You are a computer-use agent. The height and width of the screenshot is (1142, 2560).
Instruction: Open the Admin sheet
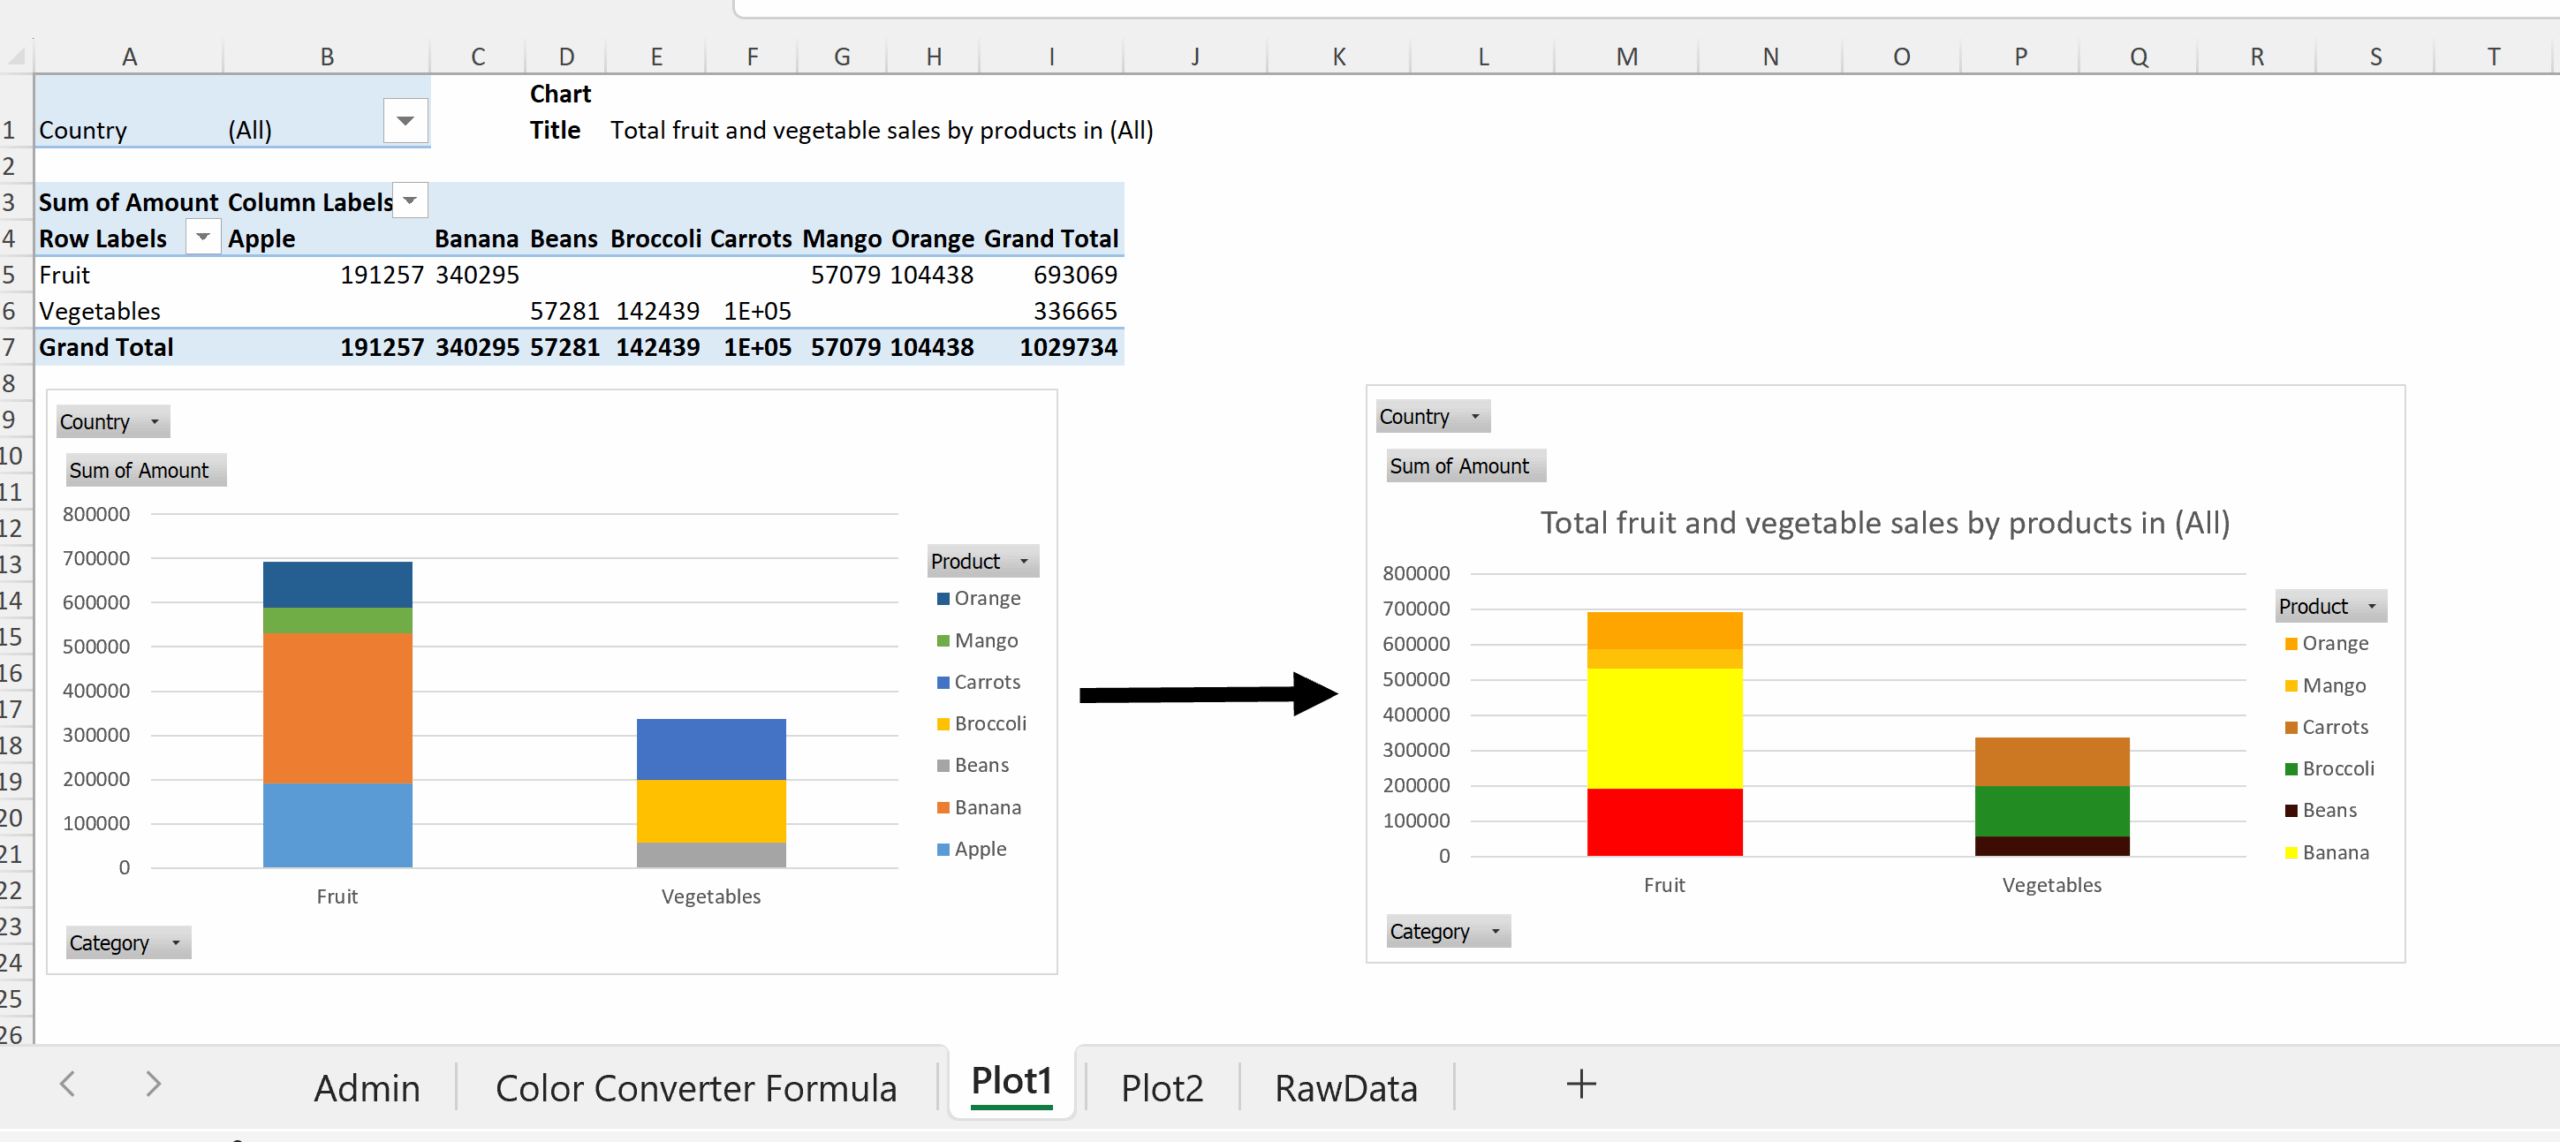[x=367, y=1087]
